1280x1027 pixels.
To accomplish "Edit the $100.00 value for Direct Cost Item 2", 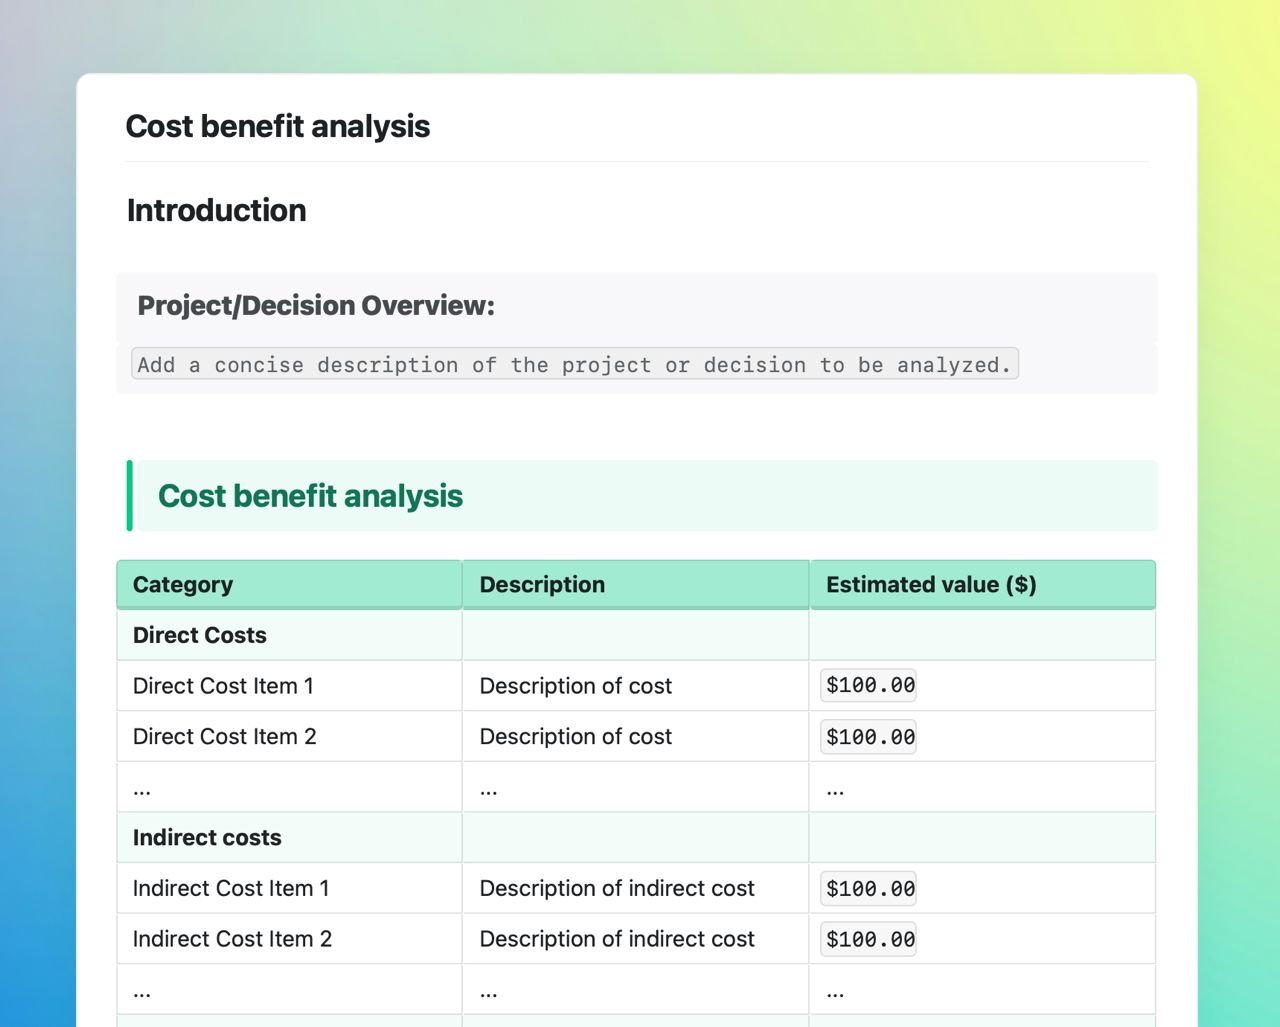I will pos(867,737).
